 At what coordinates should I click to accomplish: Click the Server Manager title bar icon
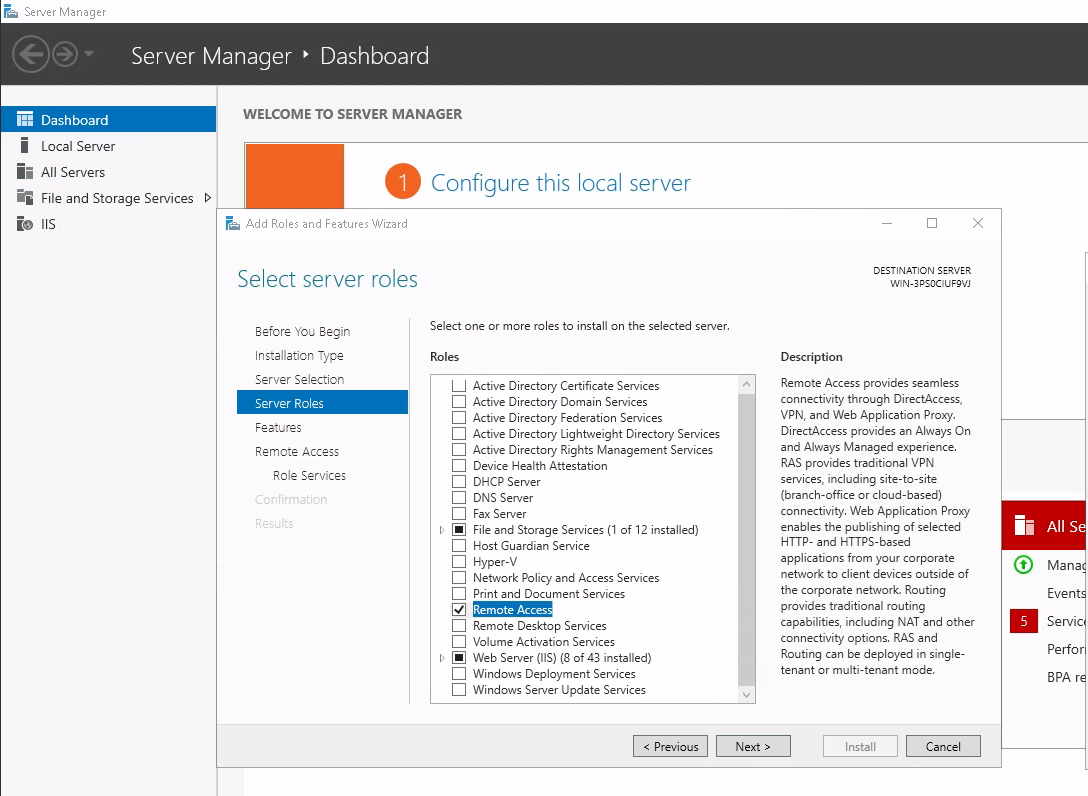tap(10, 12)
